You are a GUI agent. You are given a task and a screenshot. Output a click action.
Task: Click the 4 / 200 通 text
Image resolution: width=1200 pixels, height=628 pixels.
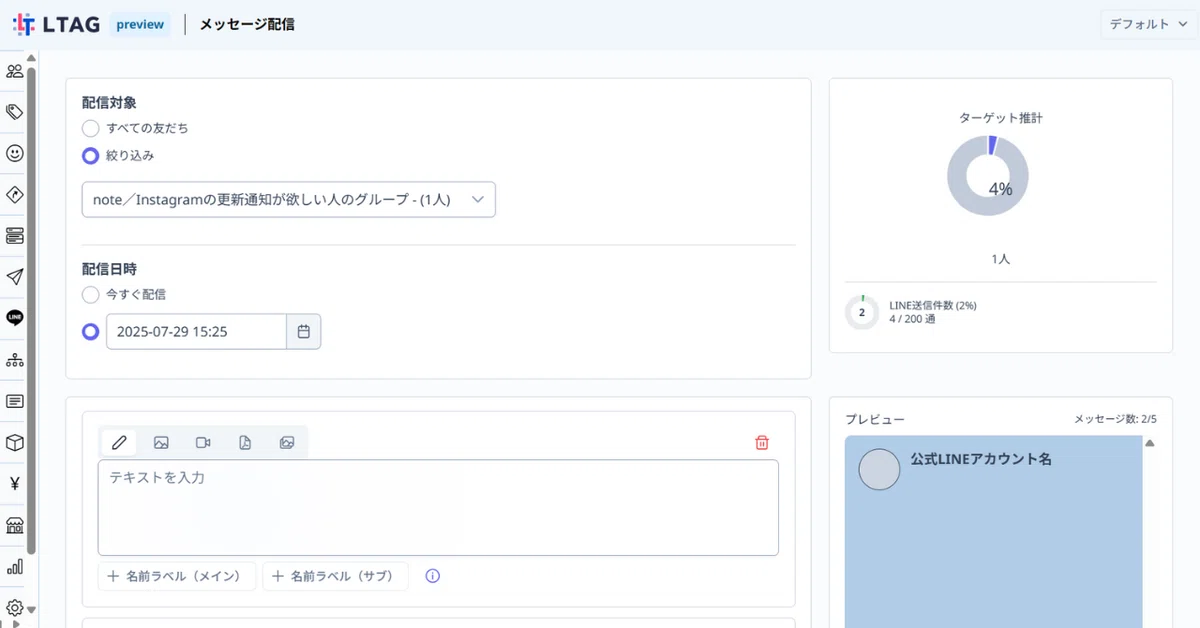[912, 320]
